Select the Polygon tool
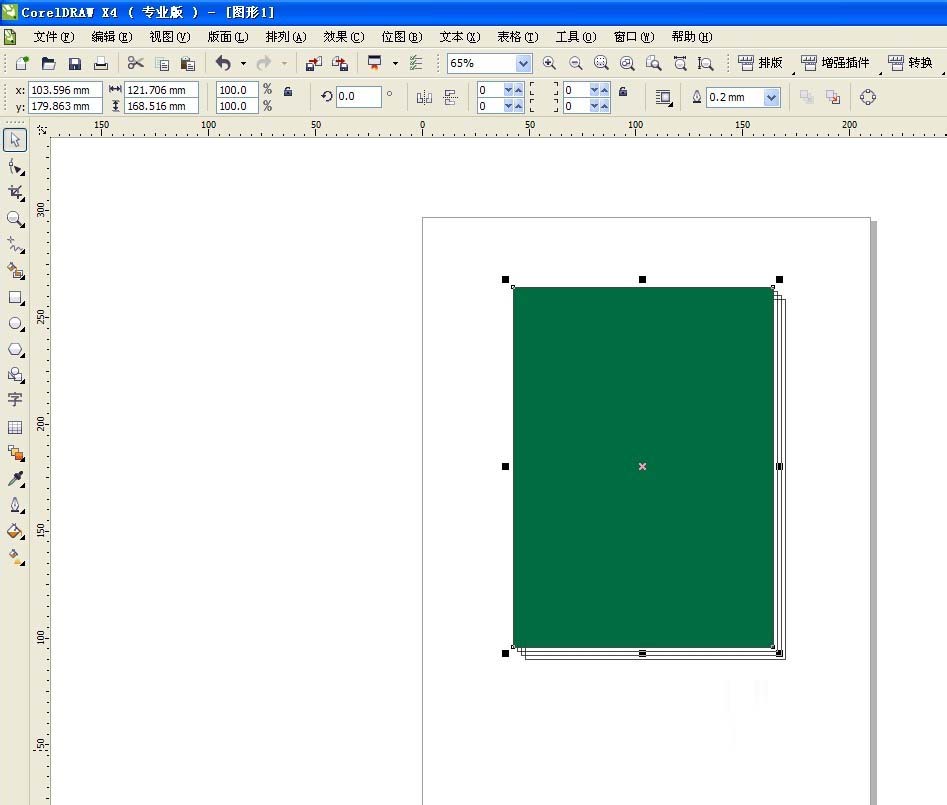 (x=15, y=350)
